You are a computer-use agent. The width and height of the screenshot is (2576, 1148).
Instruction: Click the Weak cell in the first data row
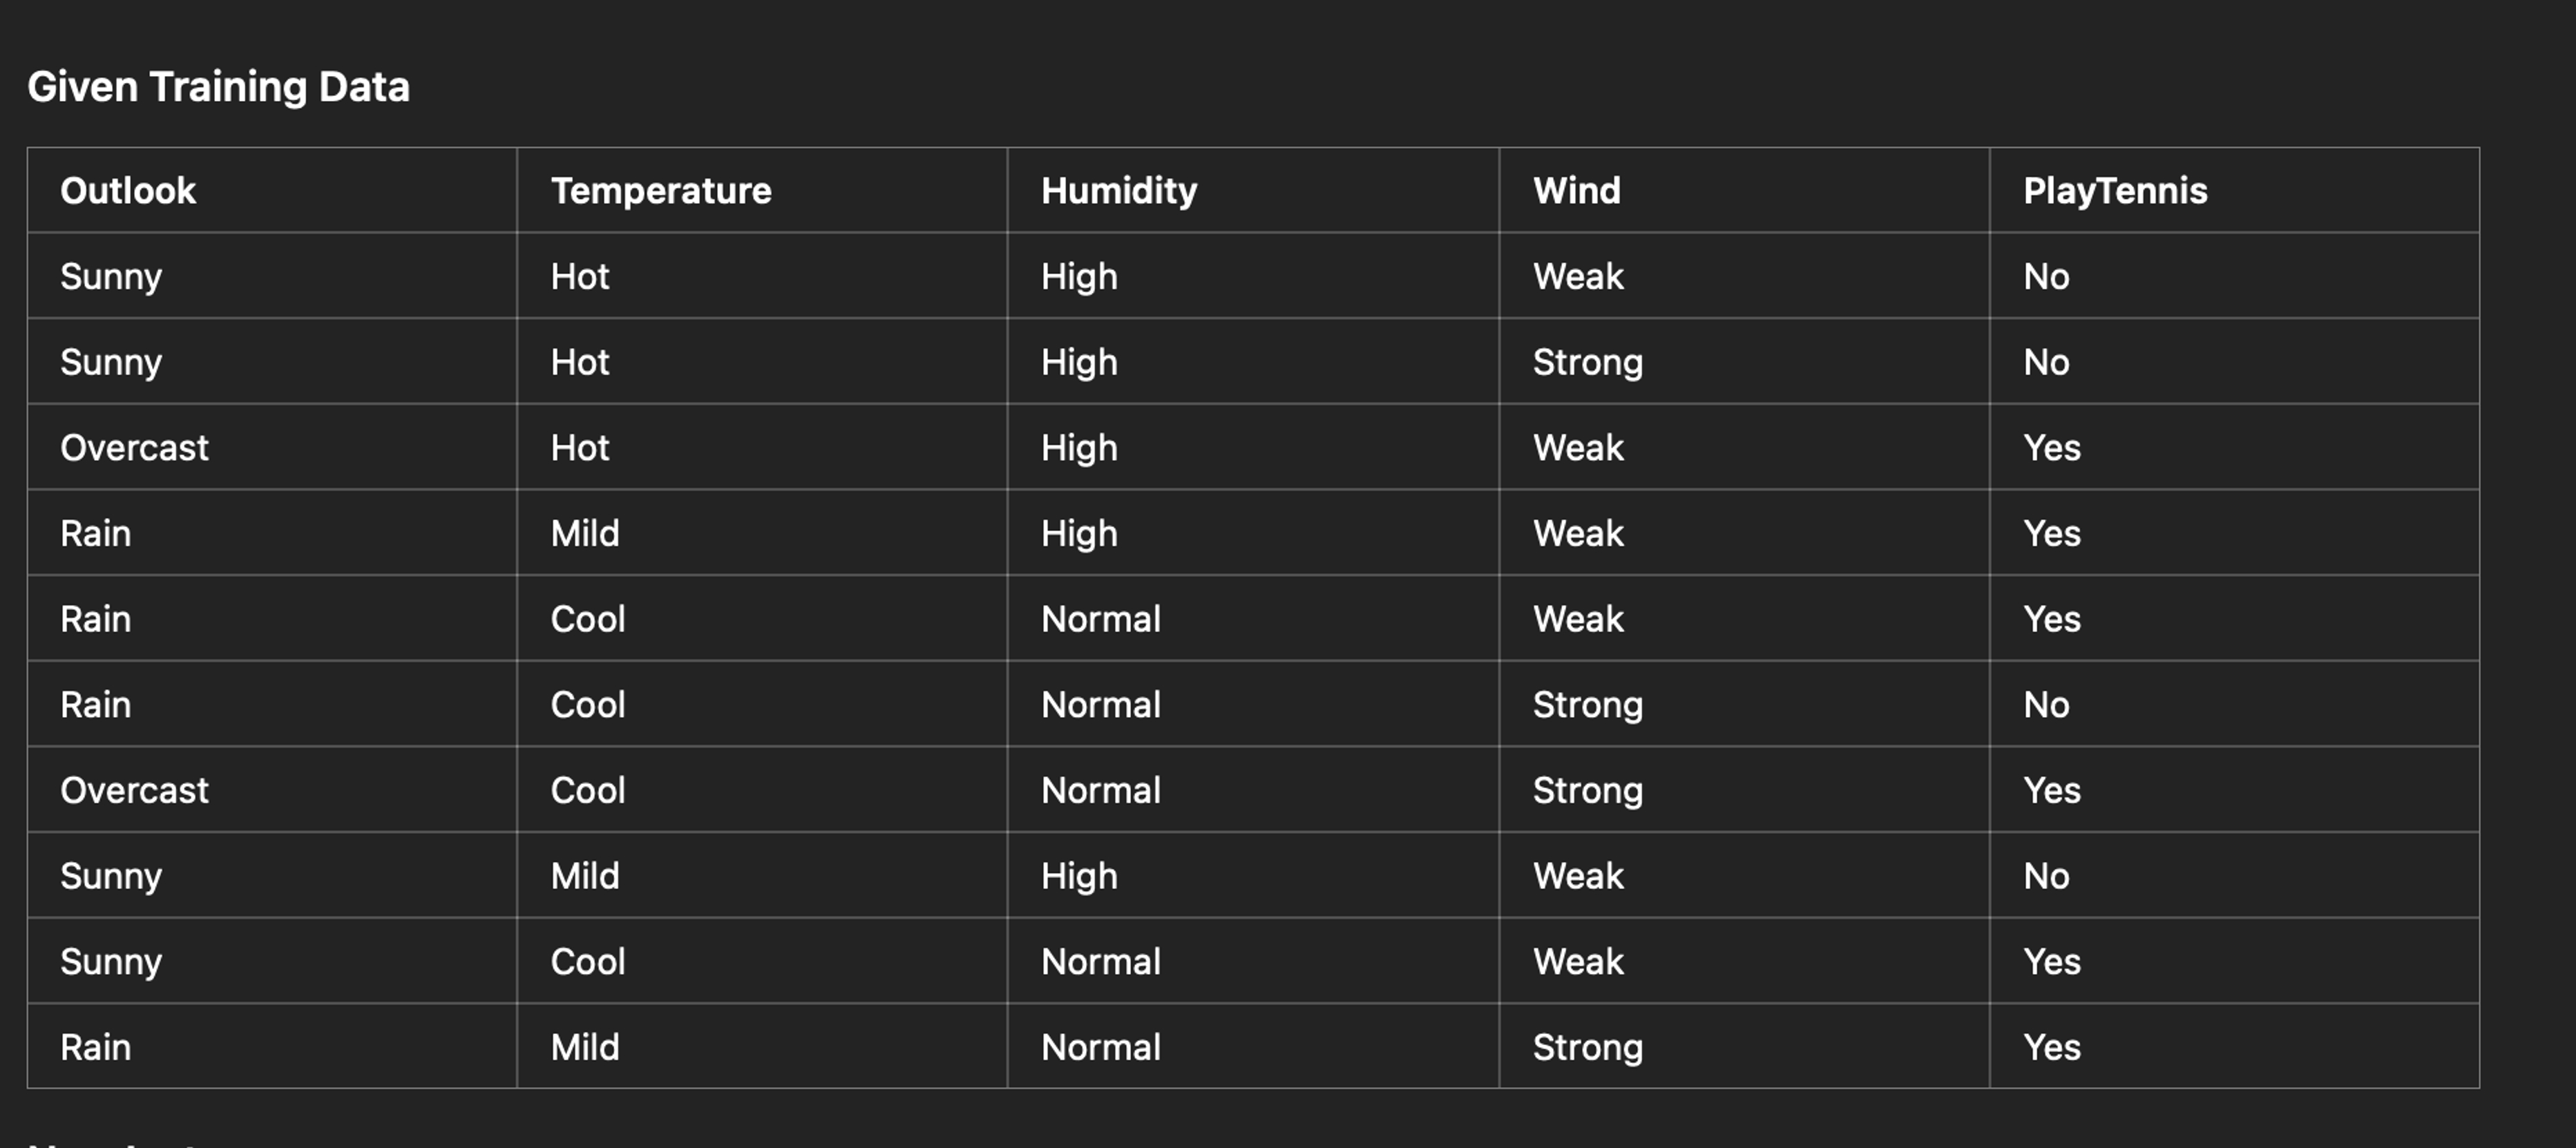1578,277
